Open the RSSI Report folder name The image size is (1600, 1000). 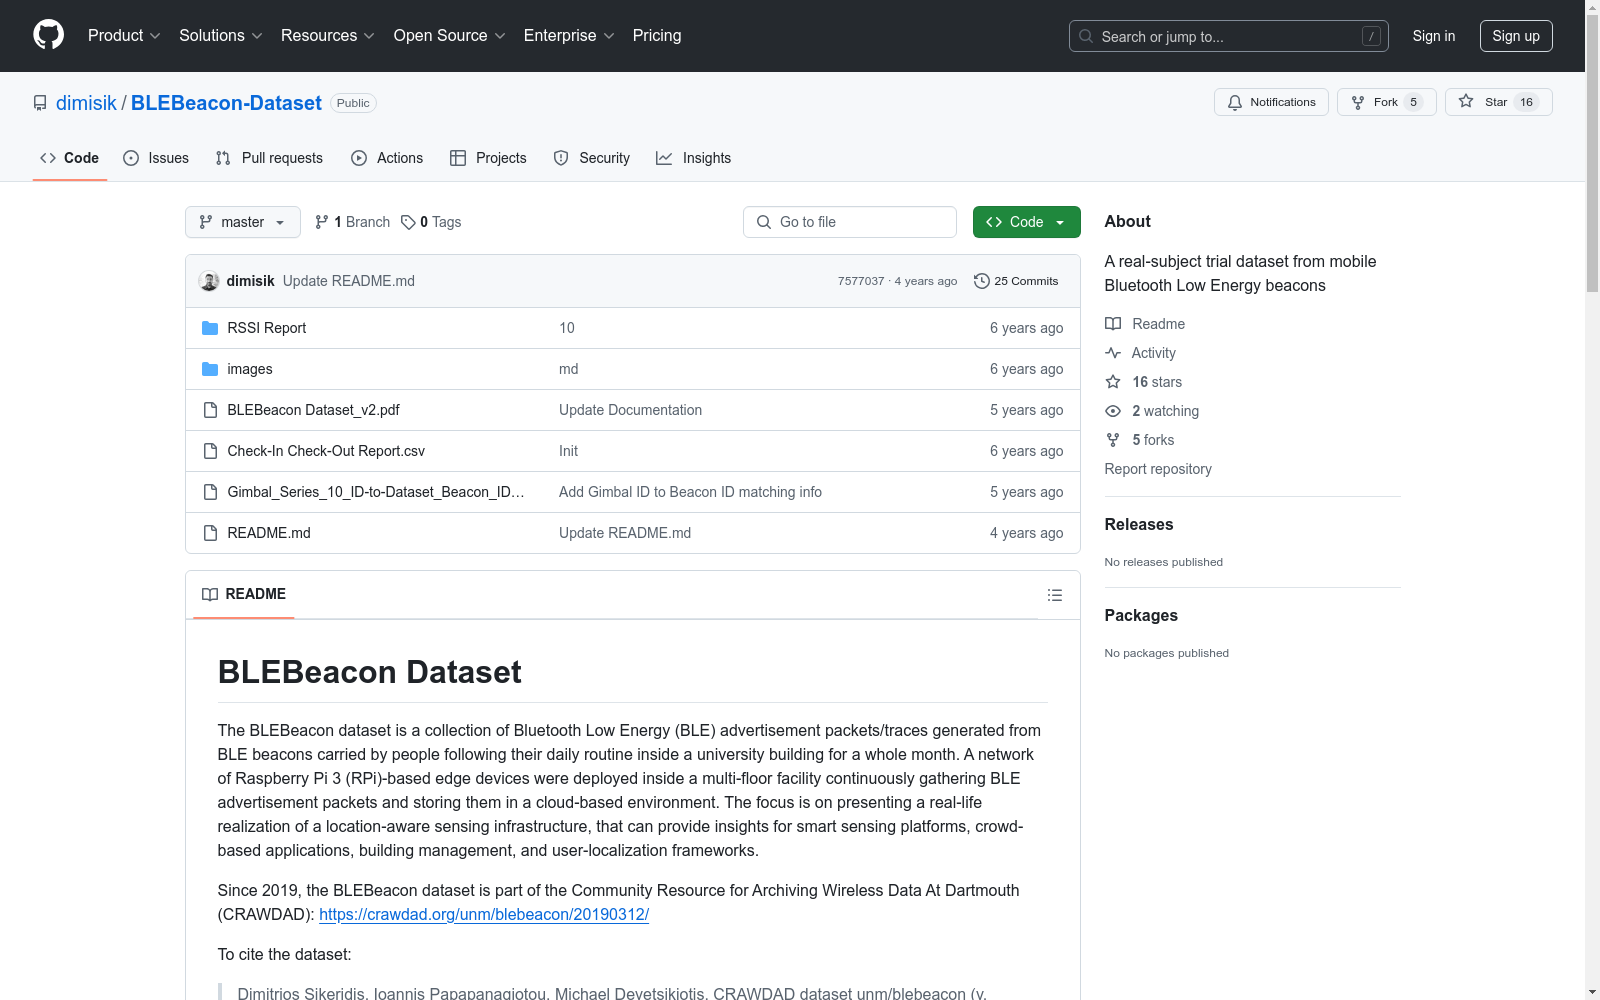pos(267,328)
